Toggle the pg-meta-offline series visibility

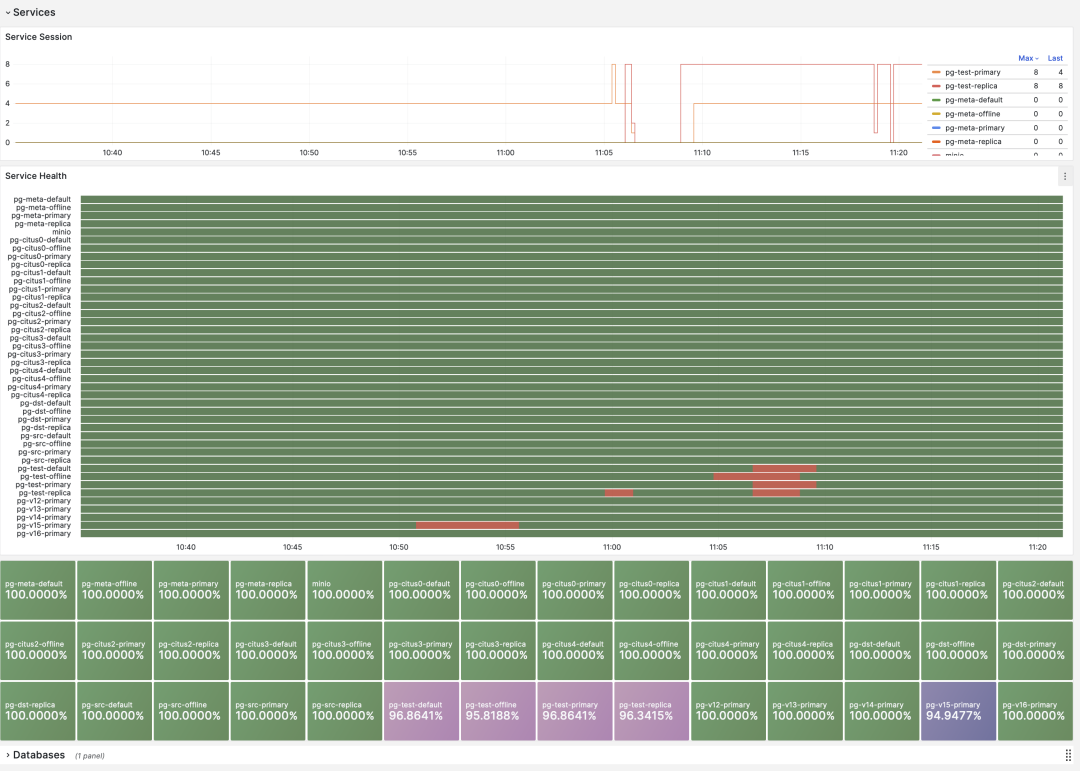point(972,114)
